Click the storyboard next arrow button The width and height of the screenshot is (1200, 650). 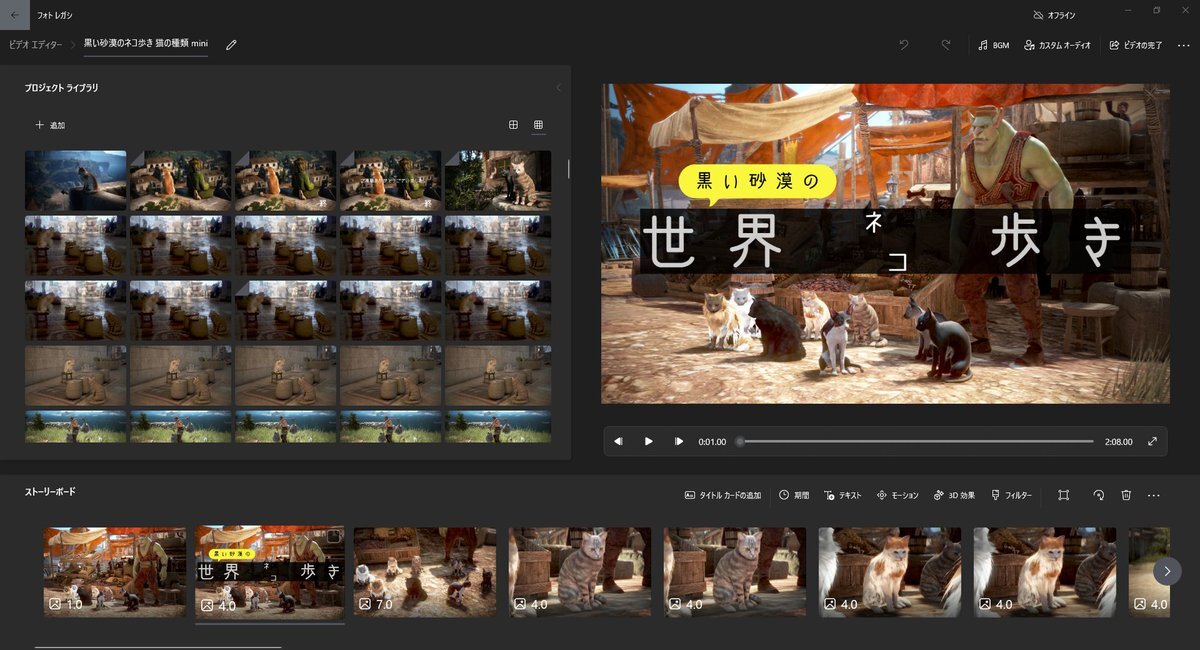[1166, 571]
